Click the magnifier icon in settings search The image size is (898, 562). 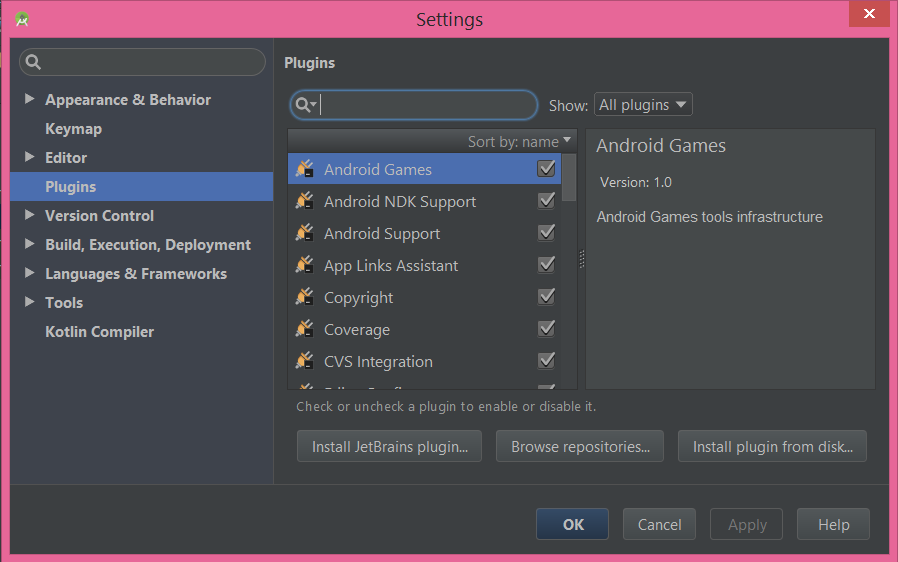tap(33, 62)
